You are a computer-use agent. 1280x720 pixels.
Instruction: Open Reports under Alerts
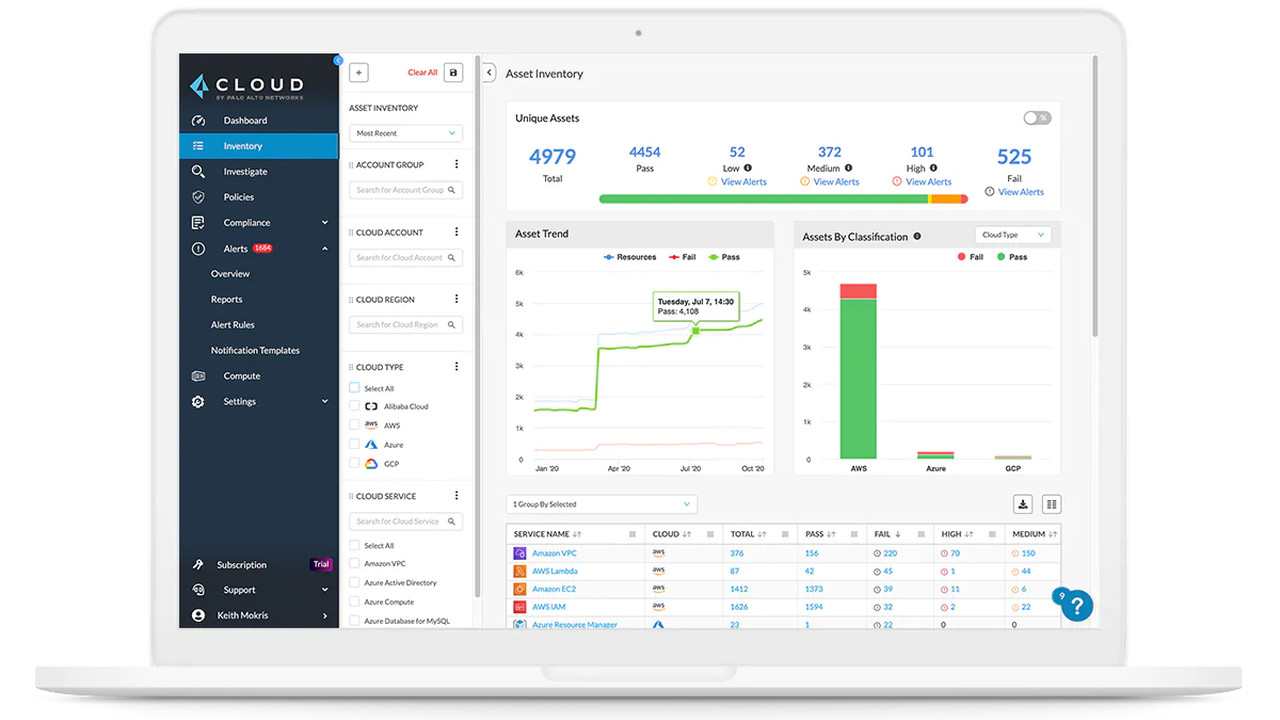point(227,299)
